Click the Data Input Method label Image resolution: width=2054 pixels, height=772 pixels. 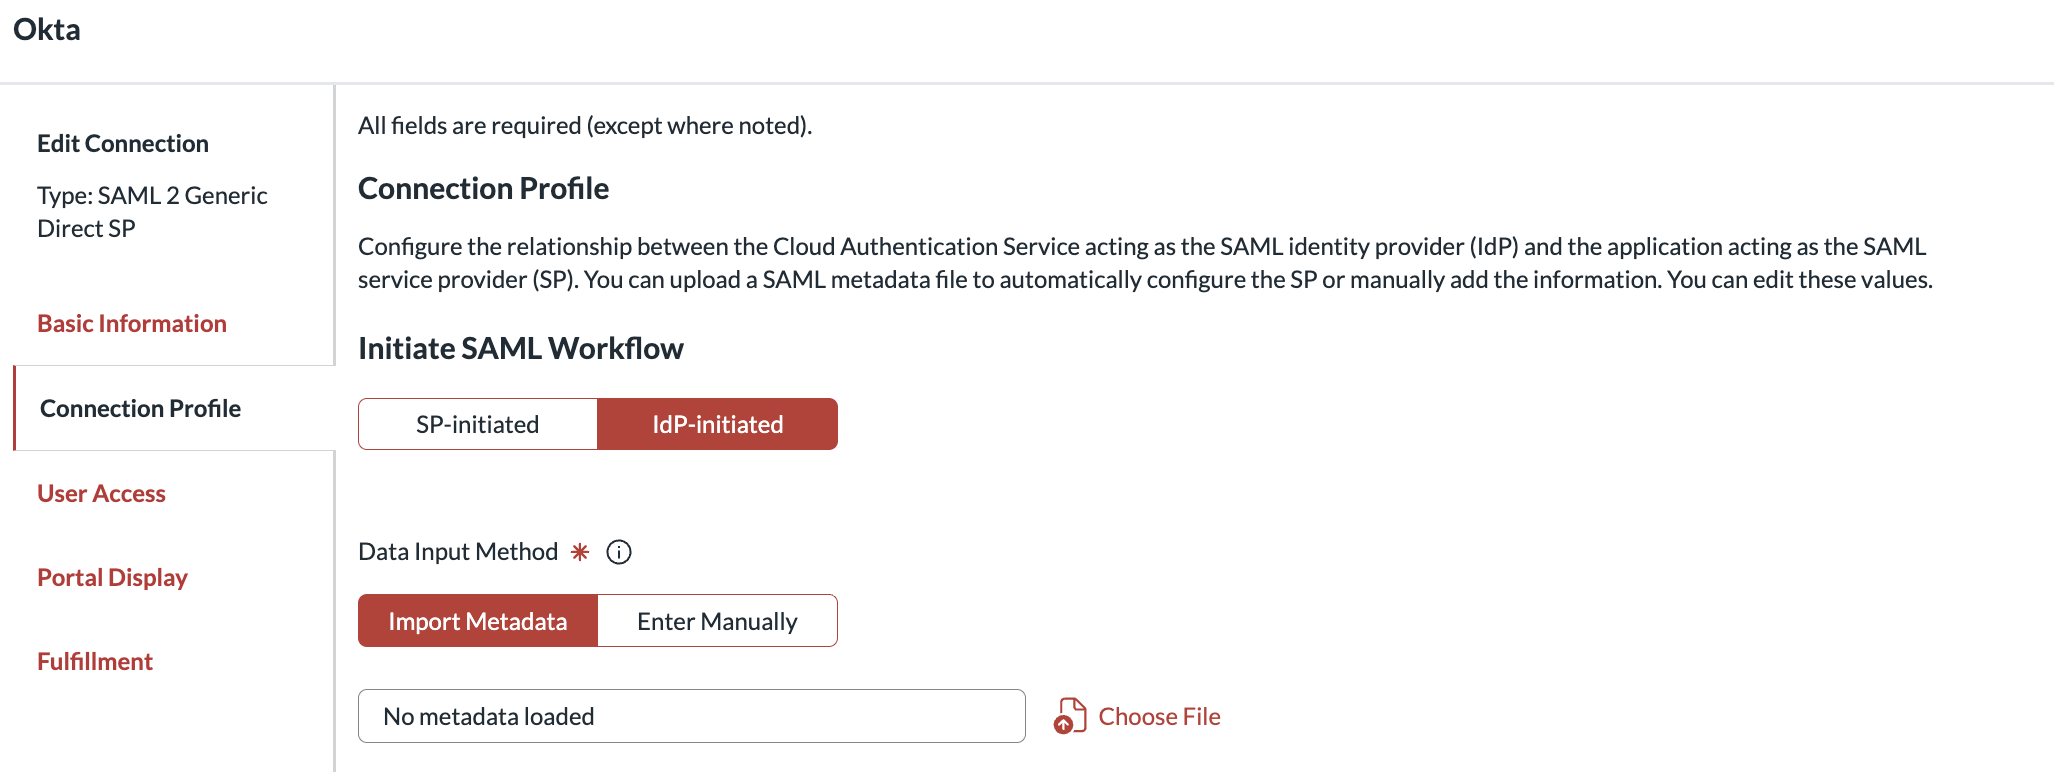[458, 552]
